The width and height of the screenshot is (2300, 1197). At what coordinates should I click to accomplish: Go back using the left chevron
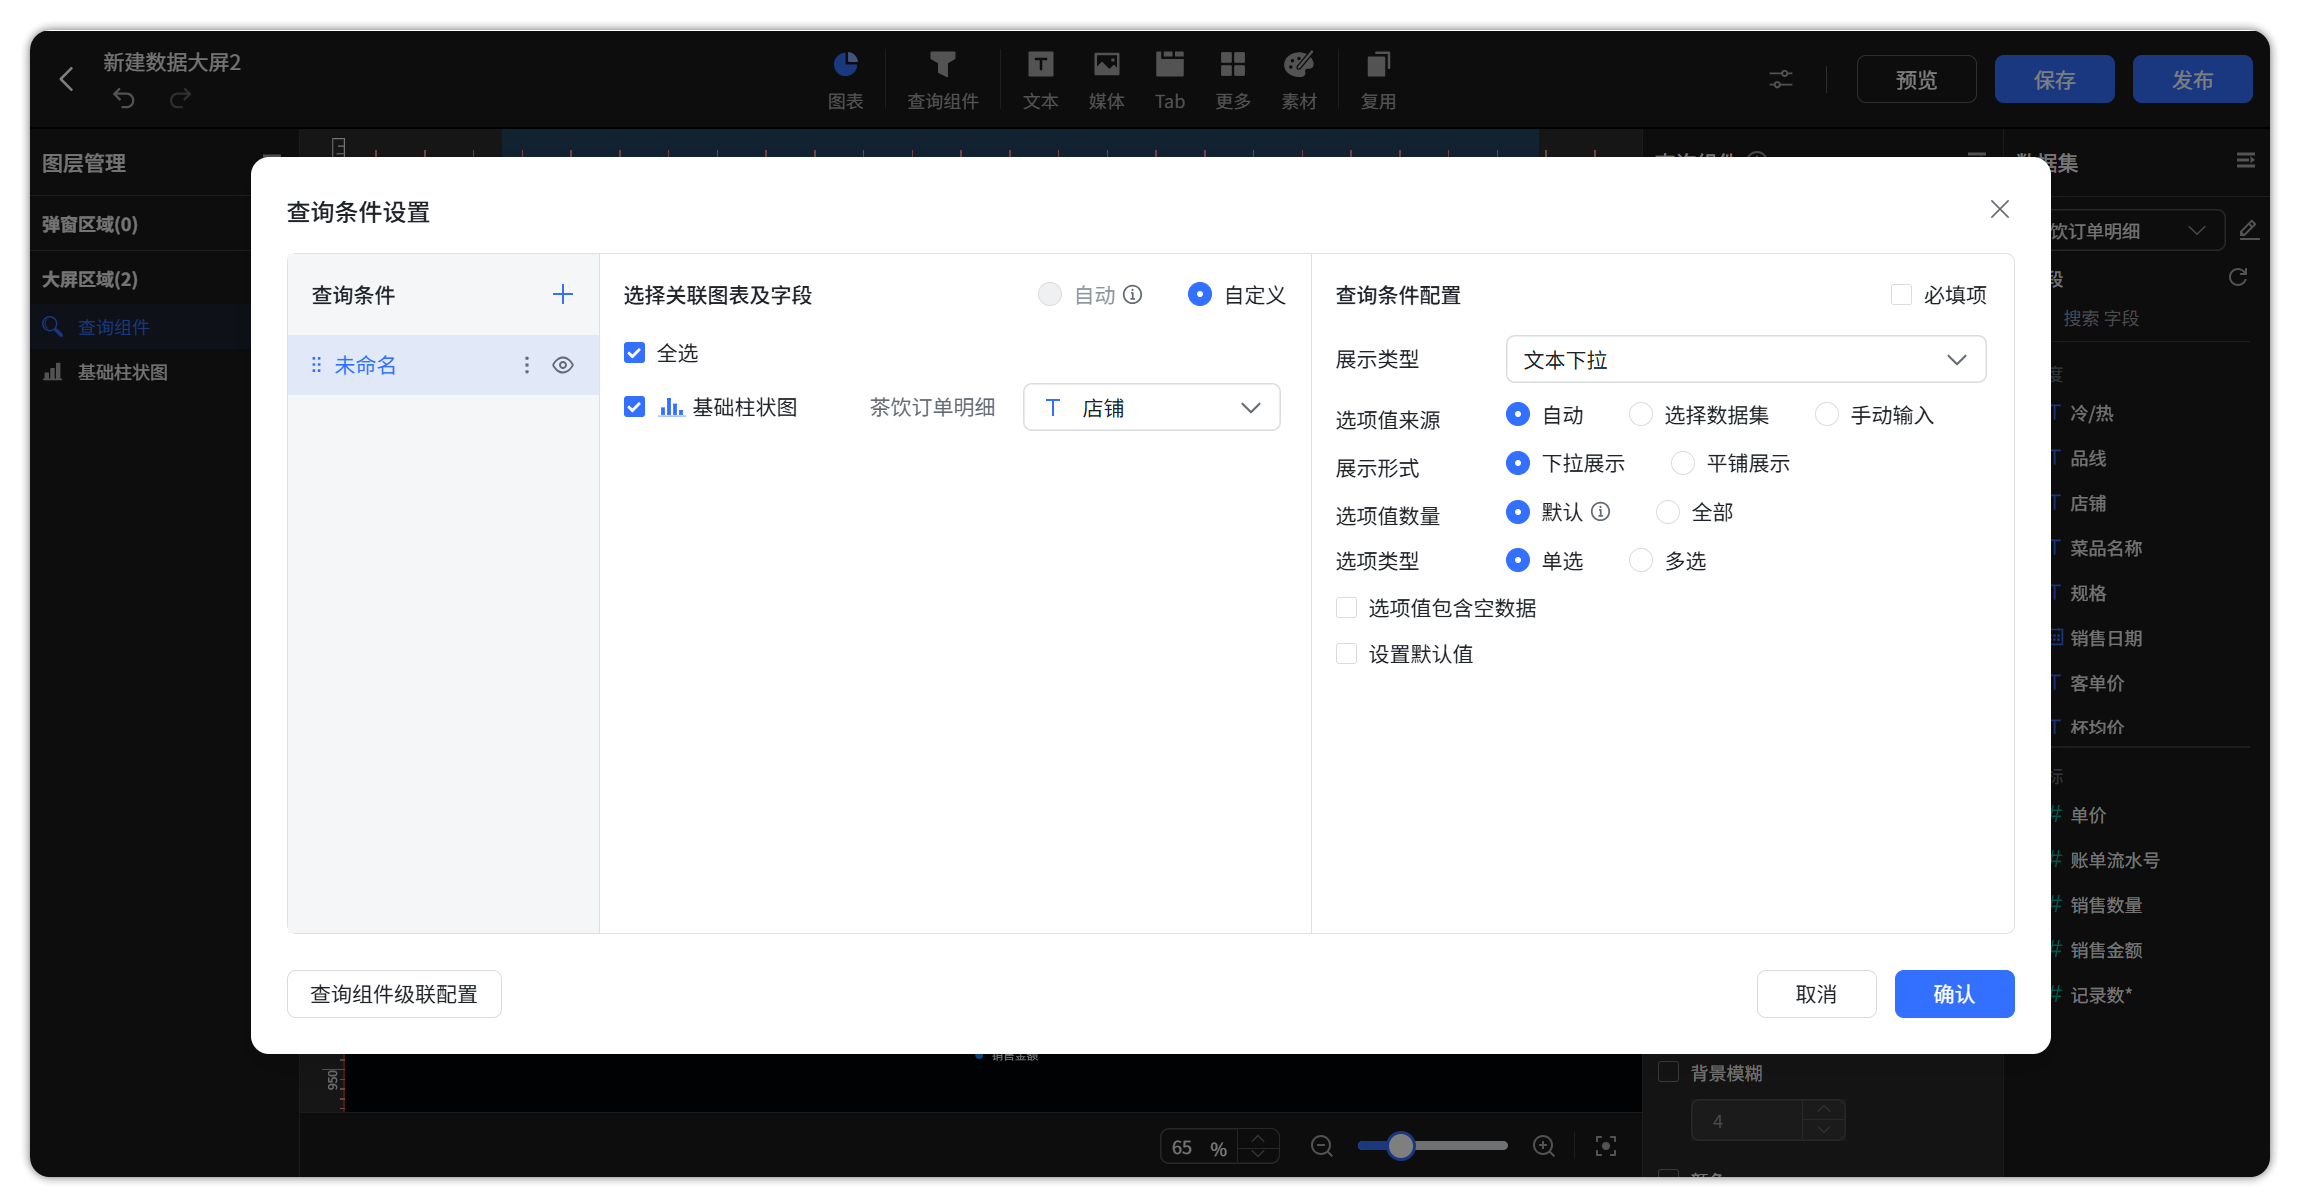click(66, 79)
